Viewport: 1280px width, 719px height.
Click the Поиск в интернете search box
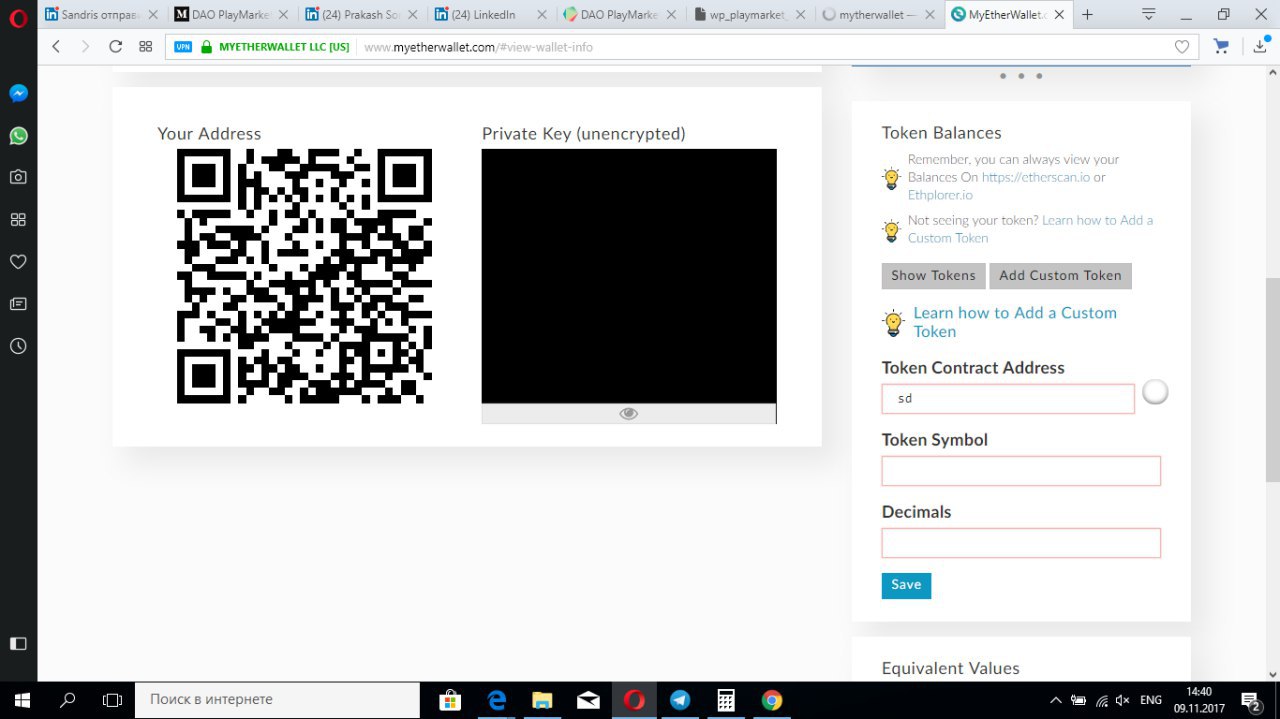pos(277,700)
